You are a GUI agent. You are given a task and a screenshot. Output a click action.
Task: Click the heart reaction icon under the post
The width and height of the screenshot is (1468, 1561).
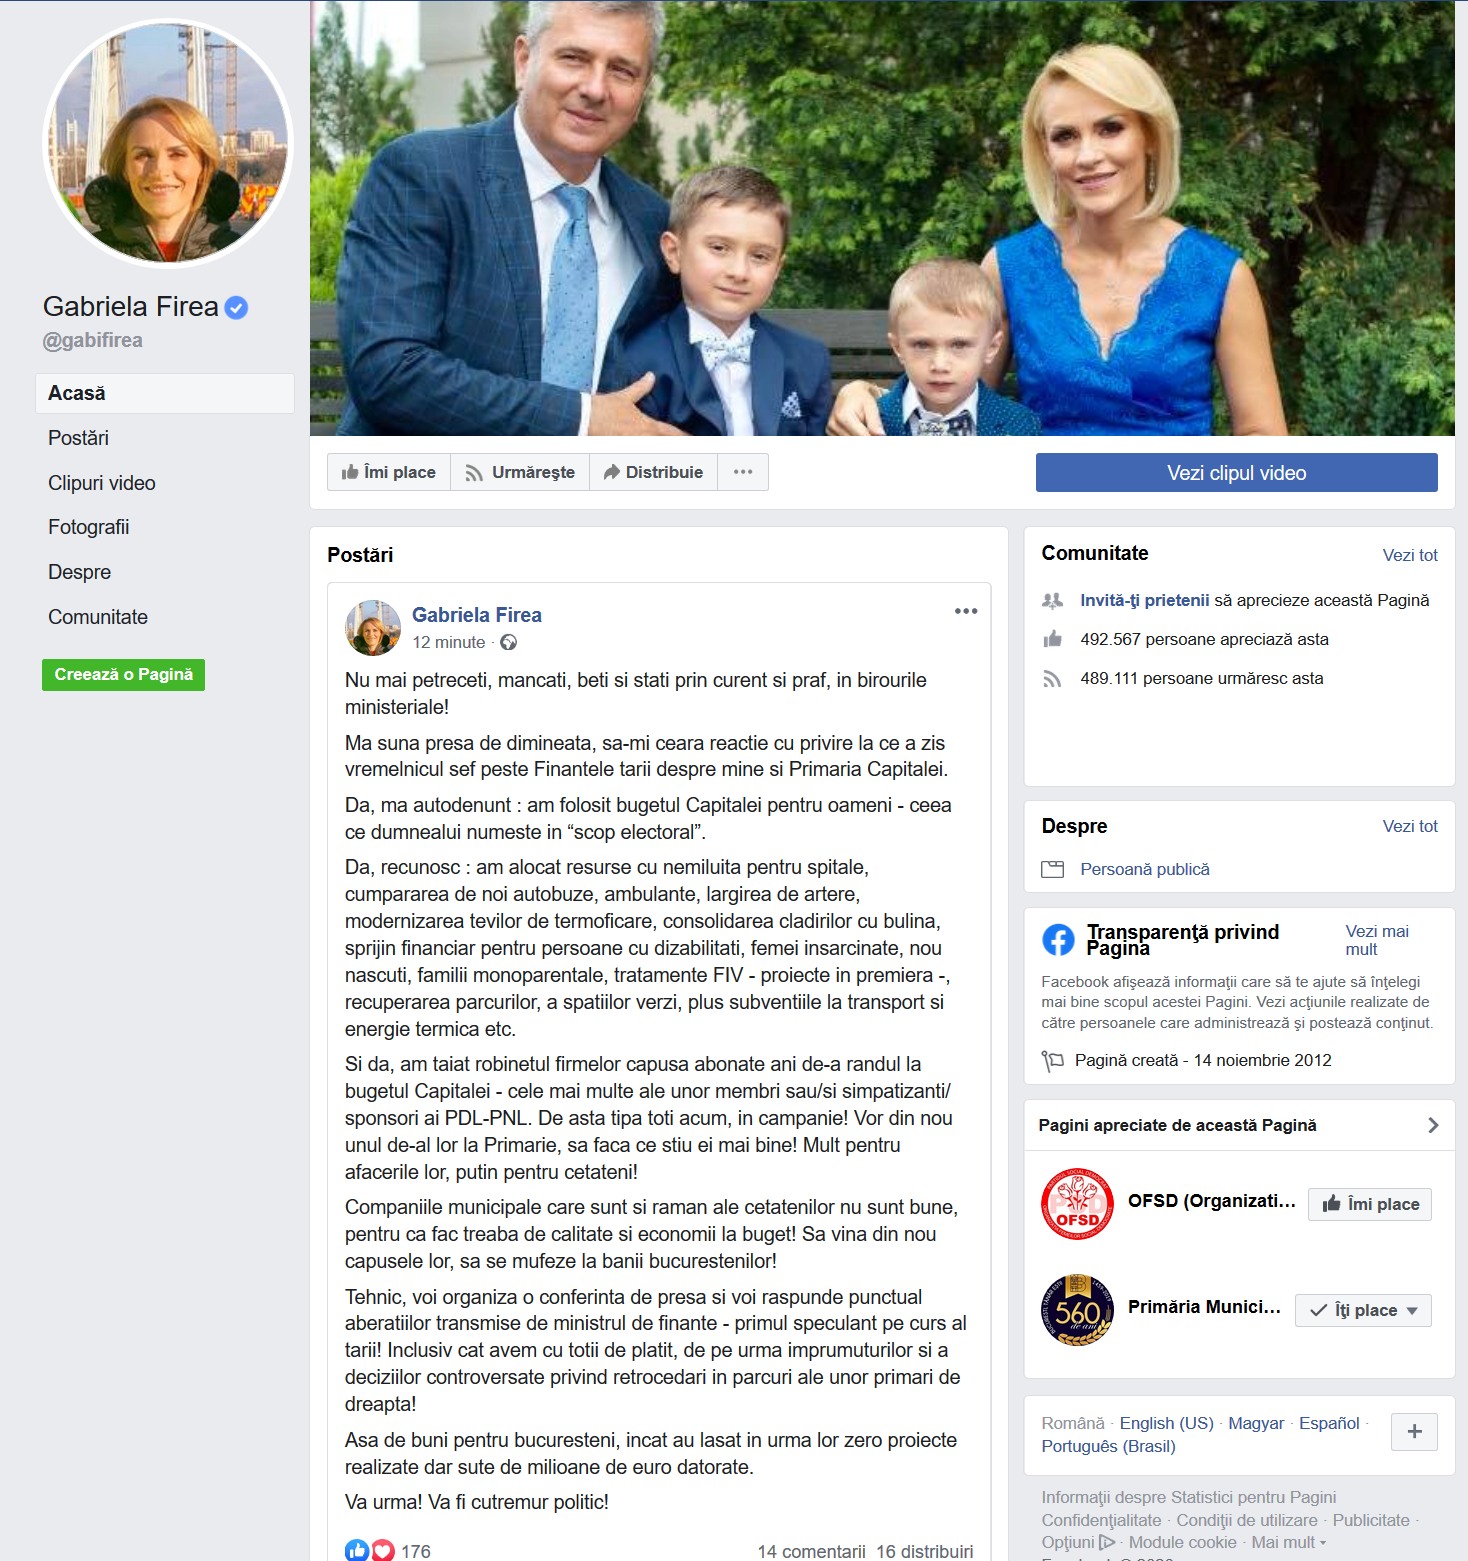pos(383,1550)
